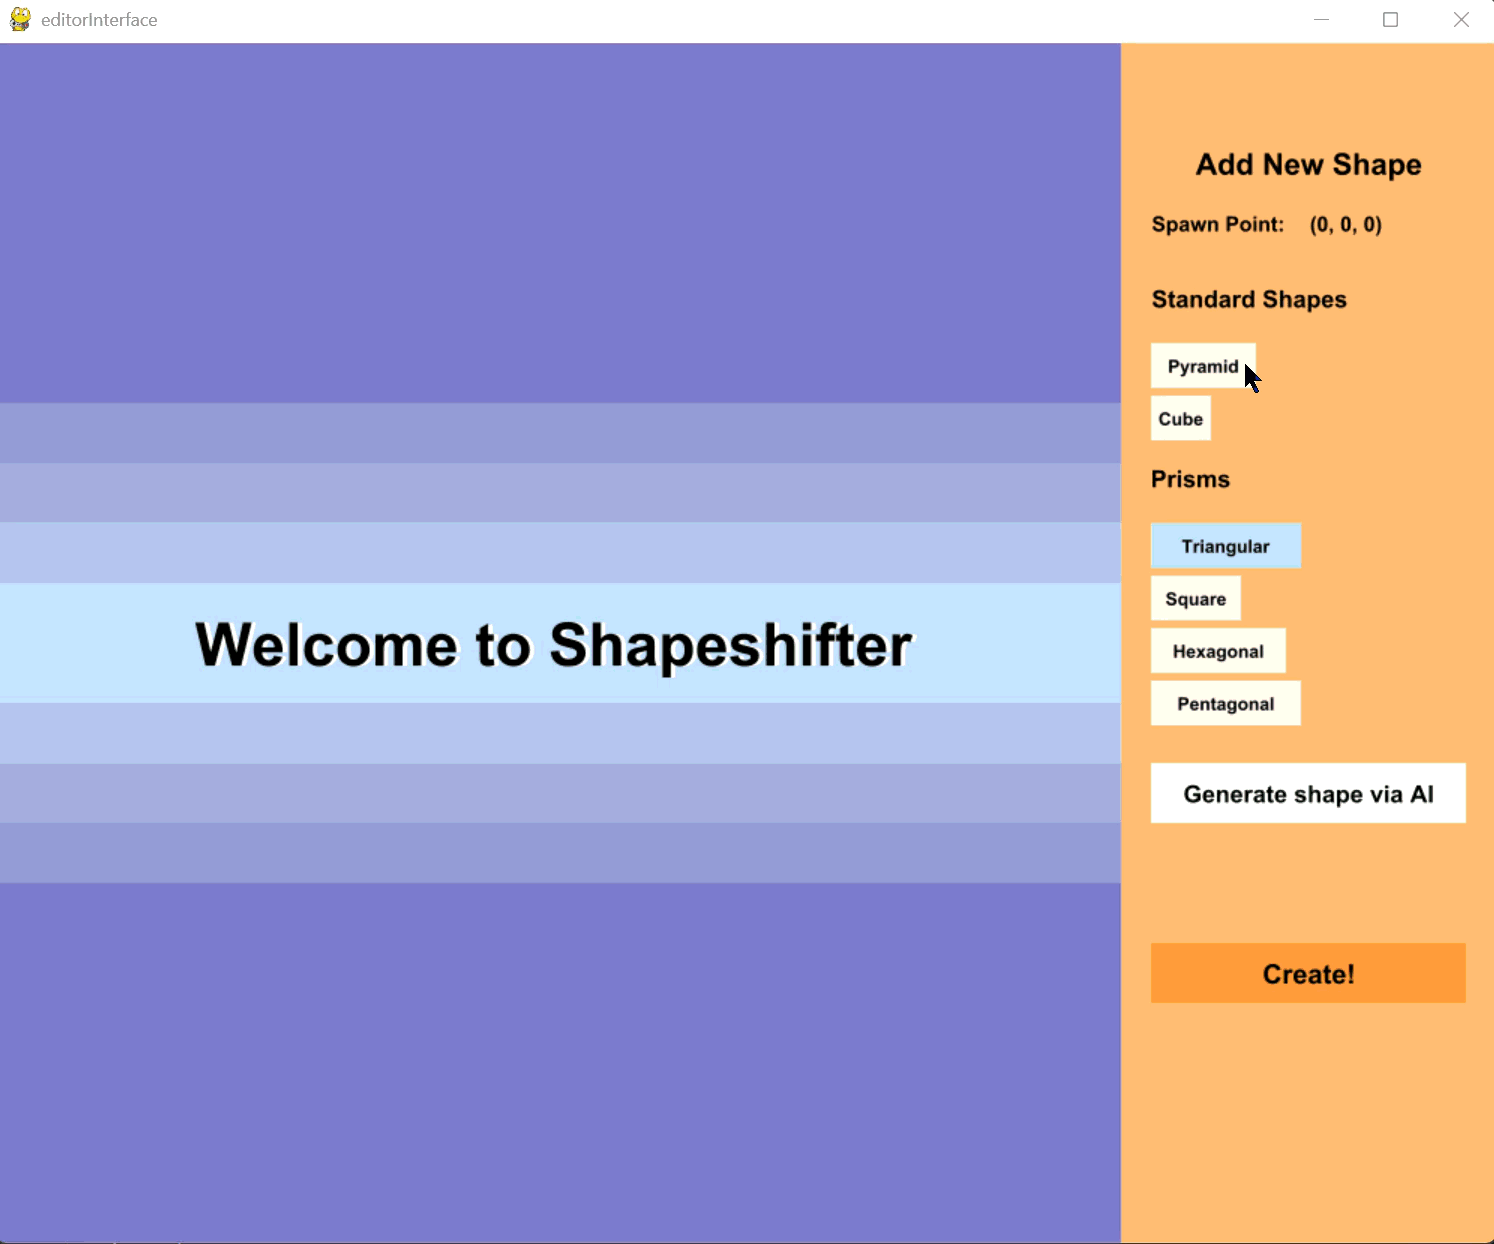Viewport: 1494px width, 1244px height.
Task: Click the Add New Shape heading
Action: click(x=1308, y=165)
